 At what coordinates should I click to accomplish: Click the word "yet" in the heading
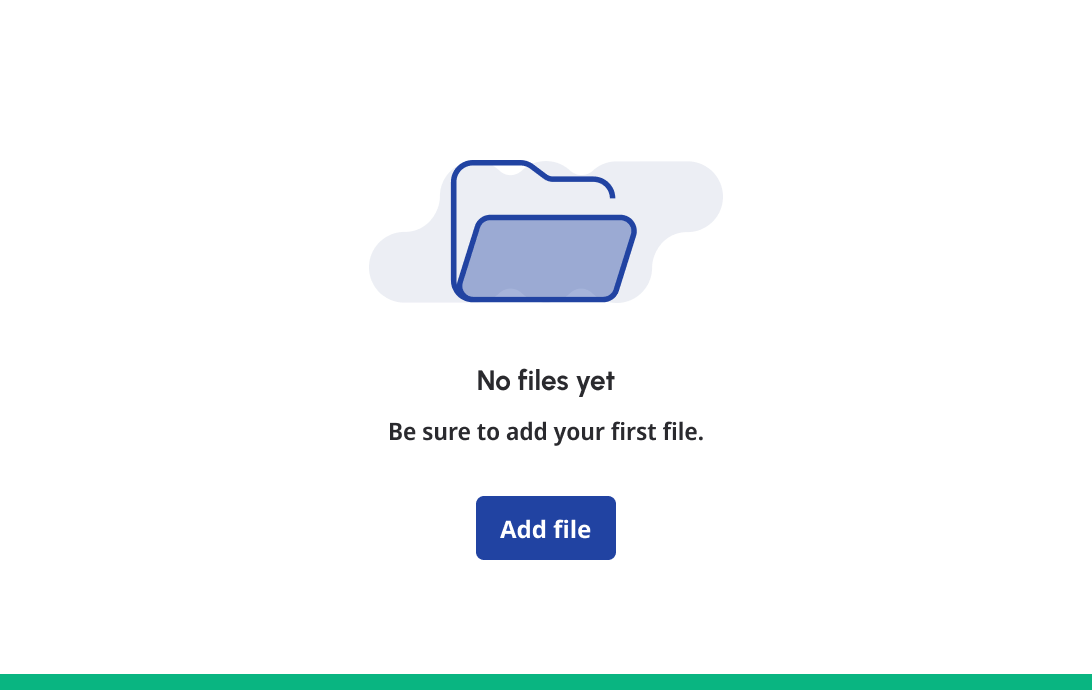595,382
